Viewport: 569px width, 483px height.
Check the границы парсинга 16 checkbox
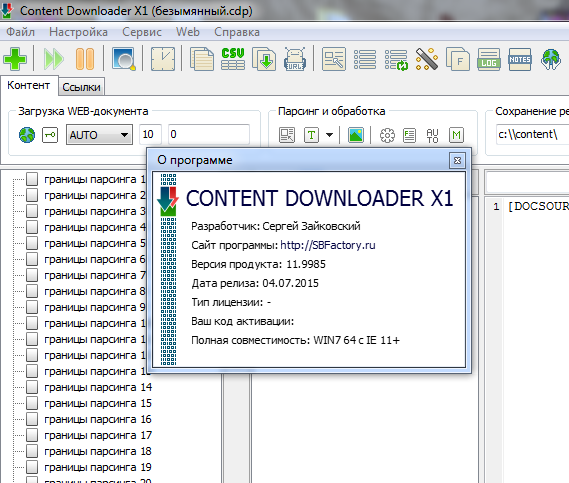pos(32,419)
